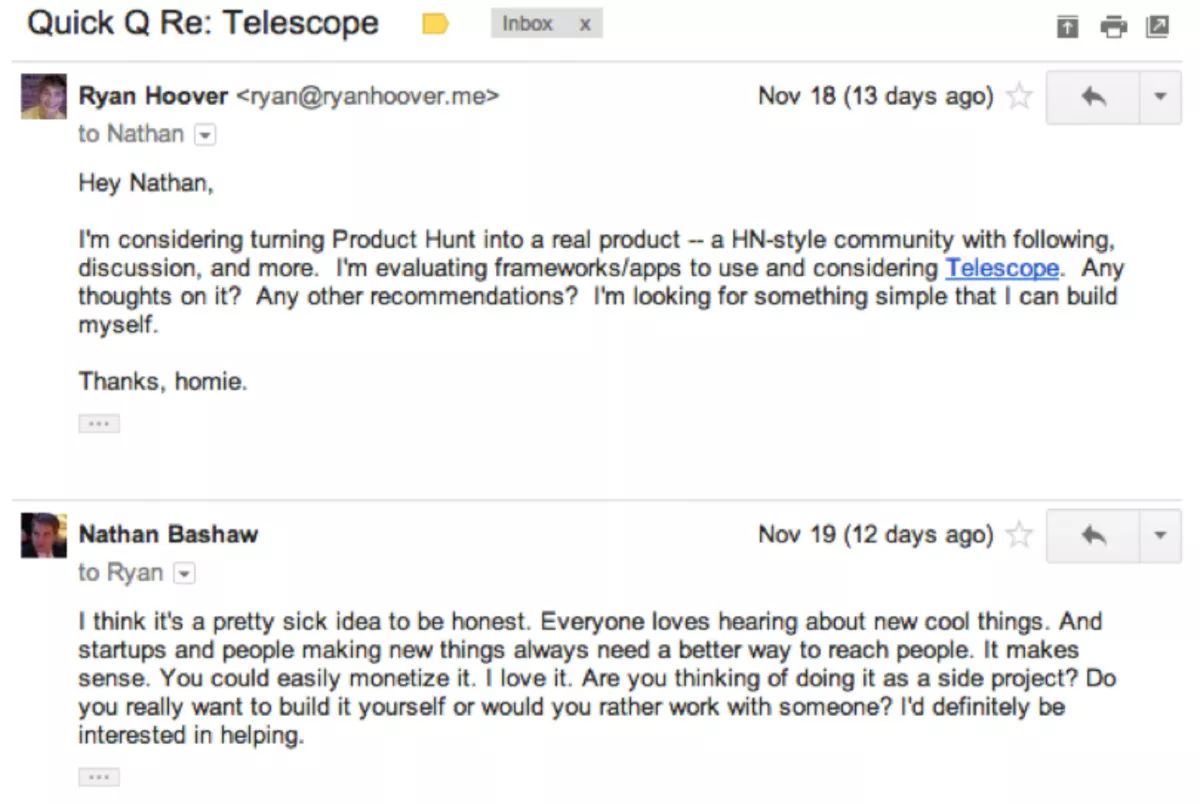Show trimmed content in Ryan's email
The height and width of the screenshot is (804, 1200).
point(99,424)
